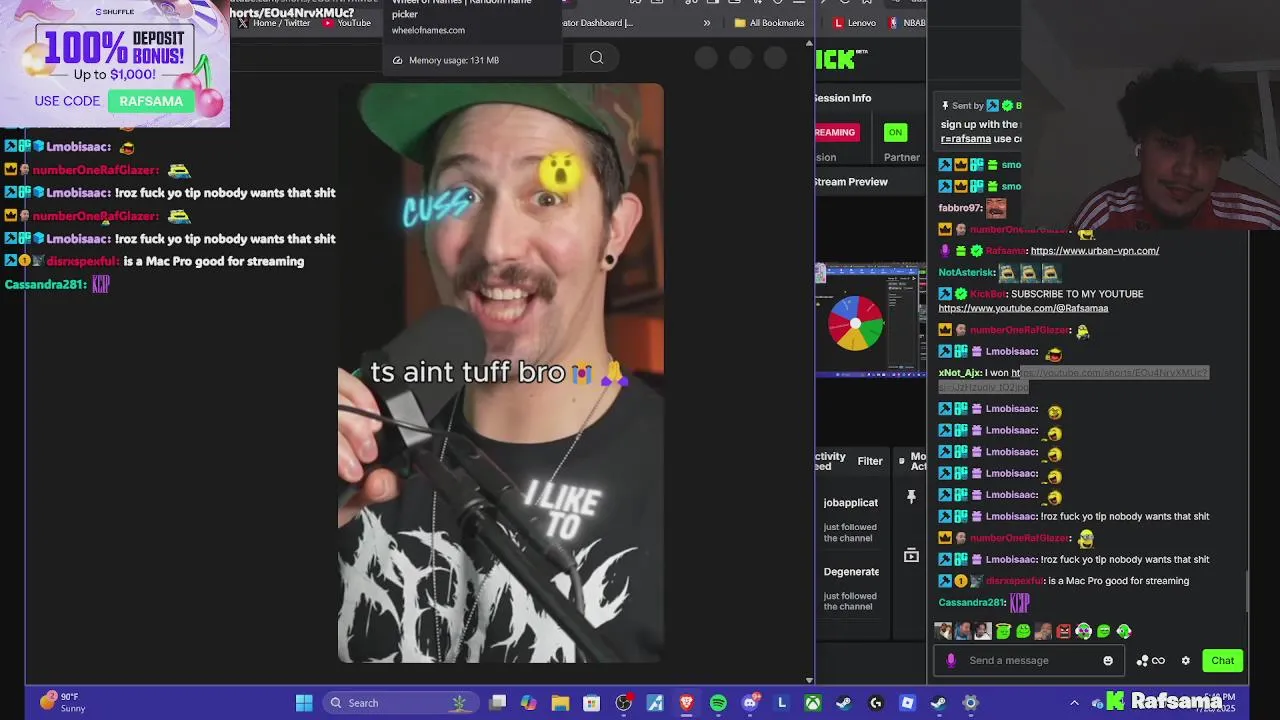Open Discord from the taskbar
The image size is (1280, 720).
(x=750, y=703)
